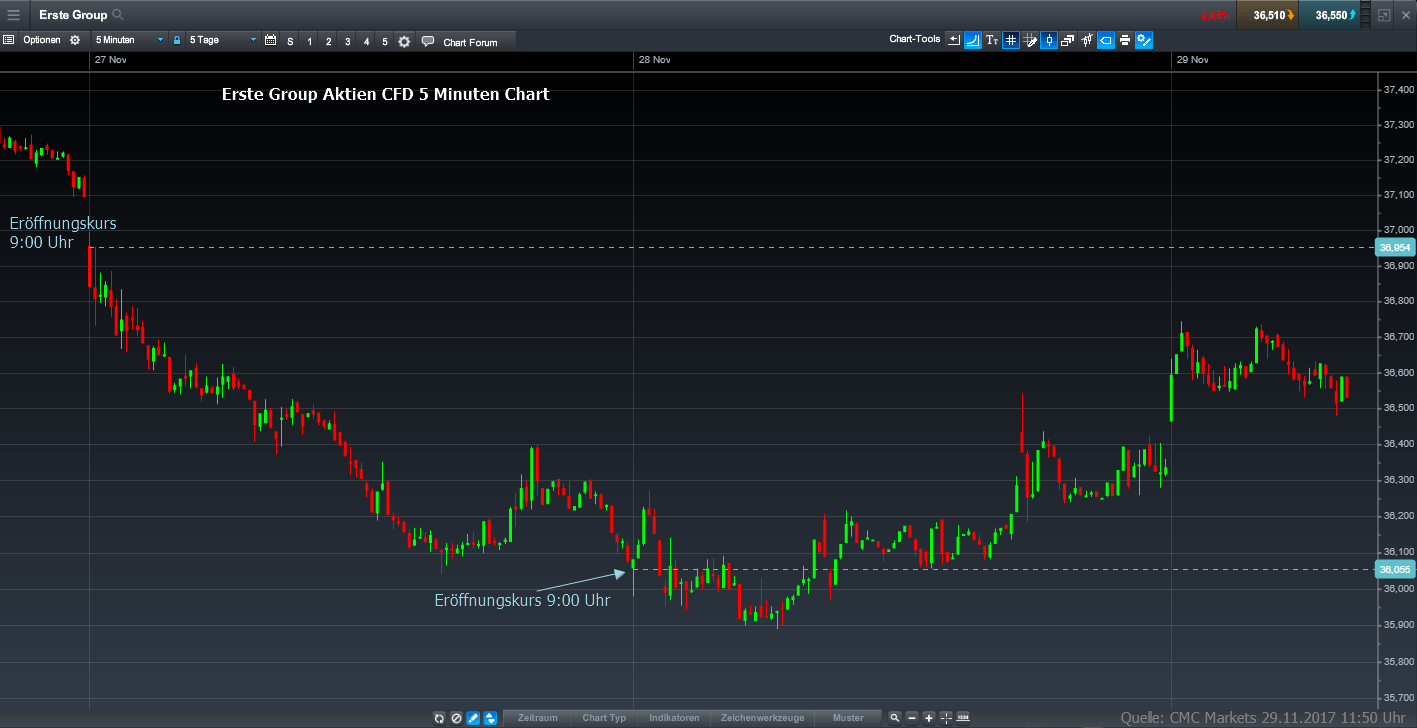
Task: Open the hamburger main menu
Action: point(13,15)
